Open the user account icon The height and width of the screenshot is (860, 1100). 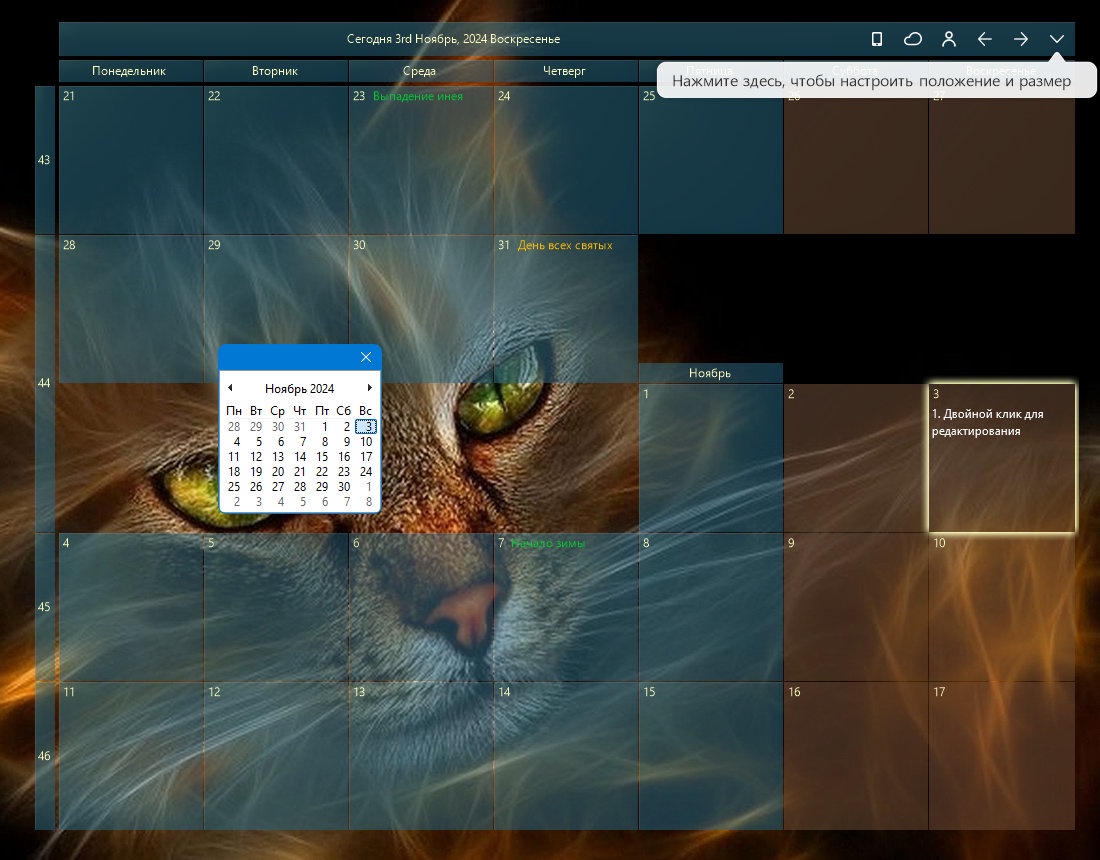948,39
